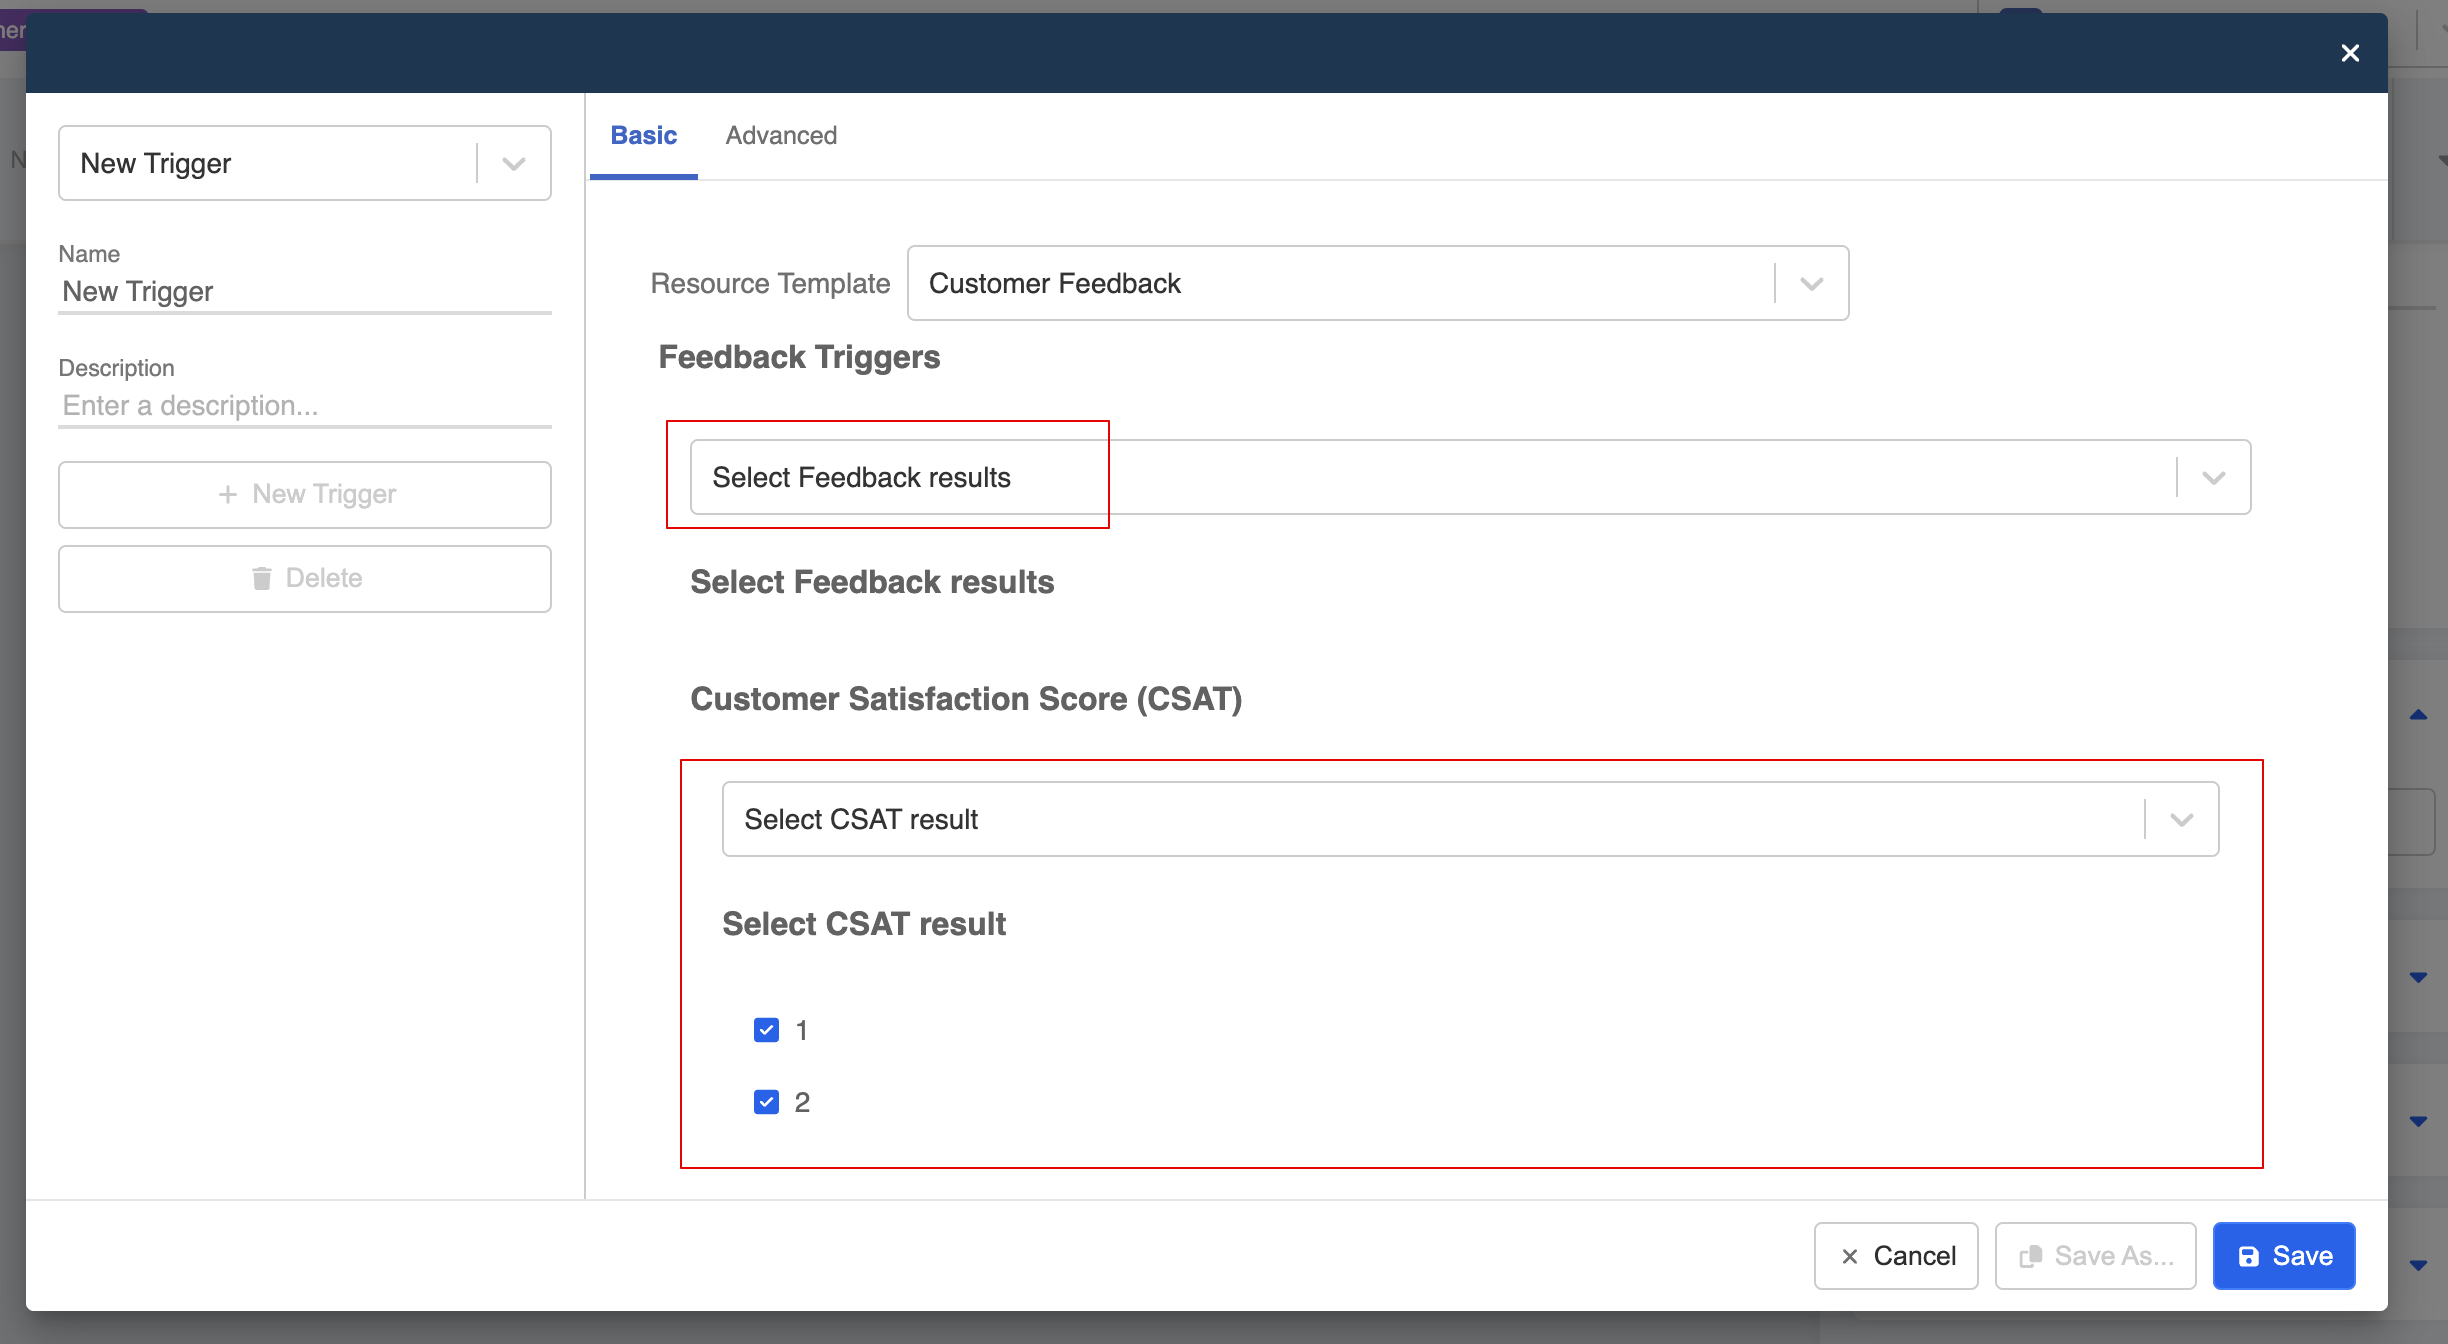Expand the New Trigger selector chevron

(x=514, y=164)
